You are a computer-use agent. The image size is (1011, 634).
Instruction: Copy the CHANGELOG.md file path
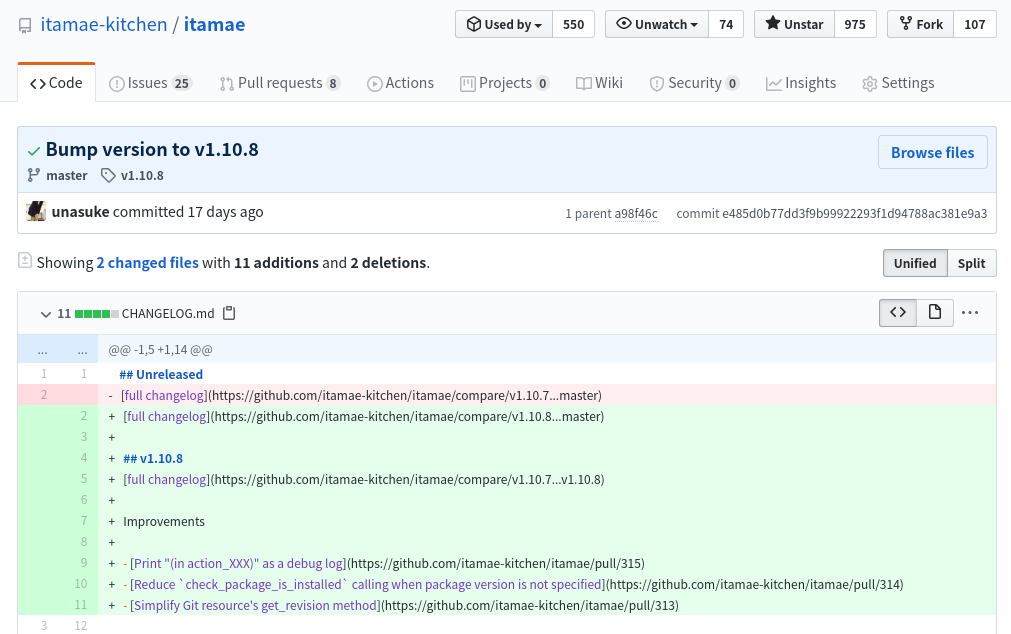click(229, 313)
